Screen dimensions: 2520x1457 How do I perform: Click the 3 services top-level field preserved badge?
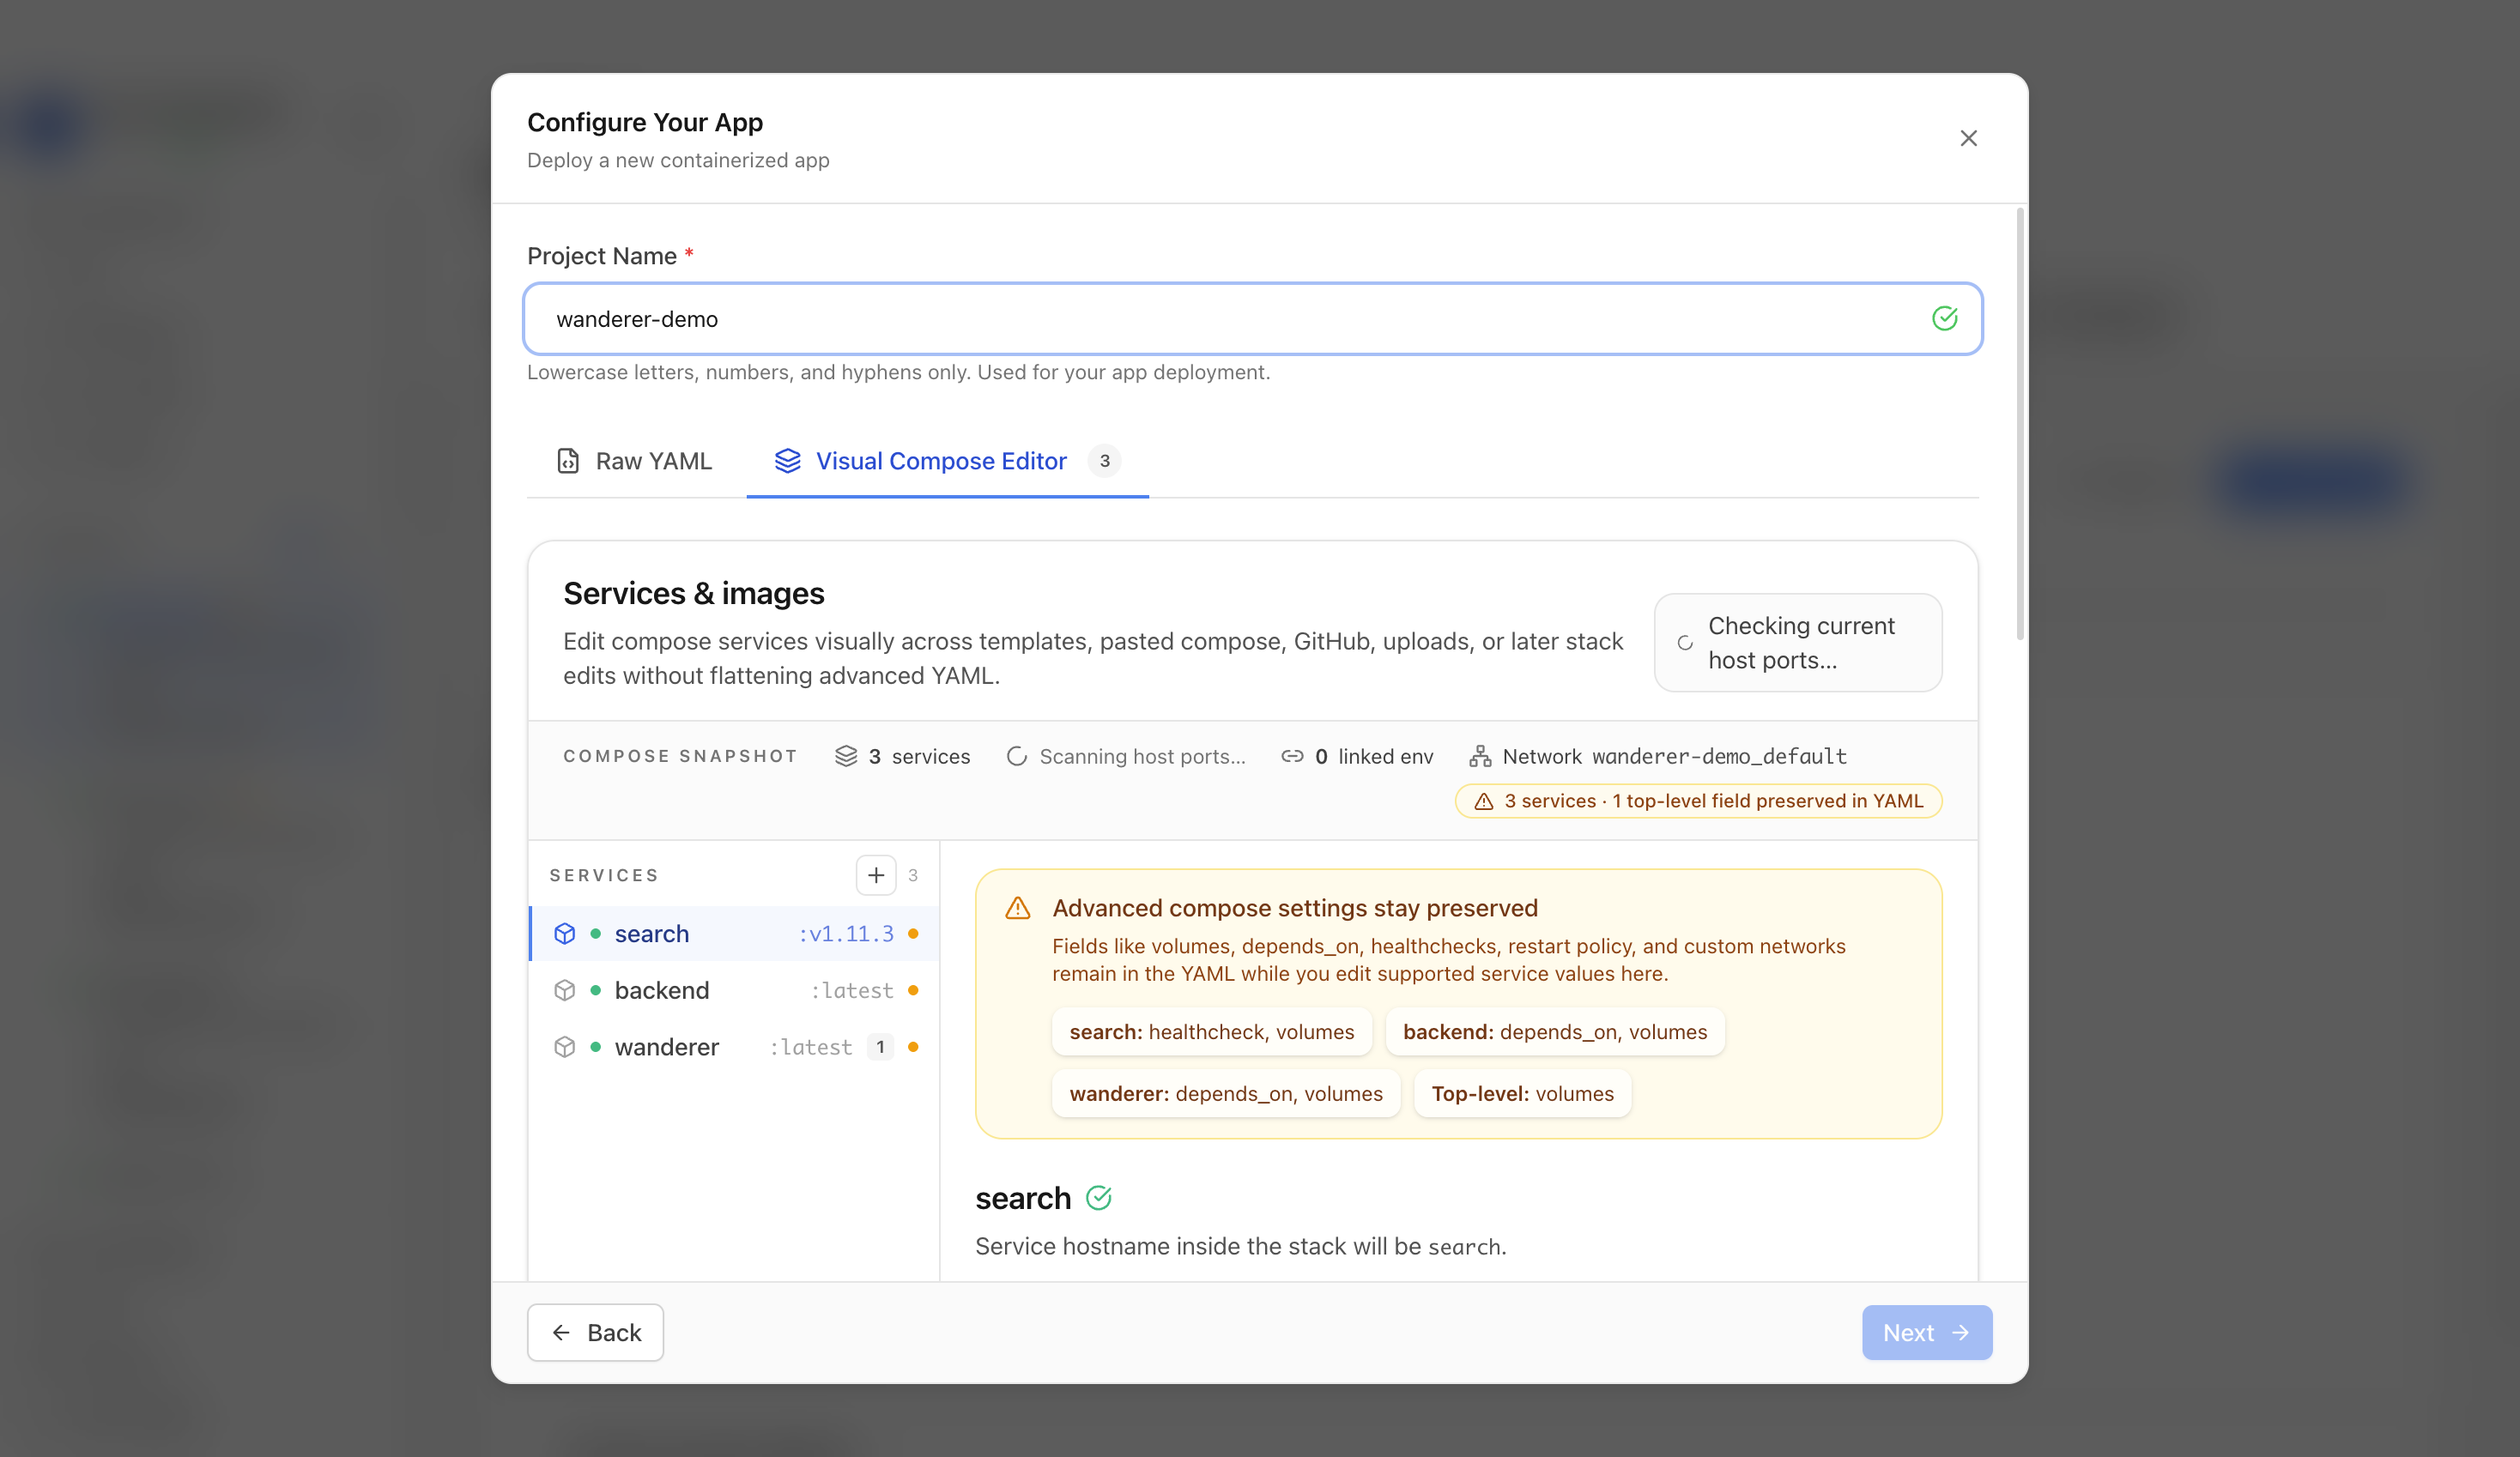coord(1698,801)
